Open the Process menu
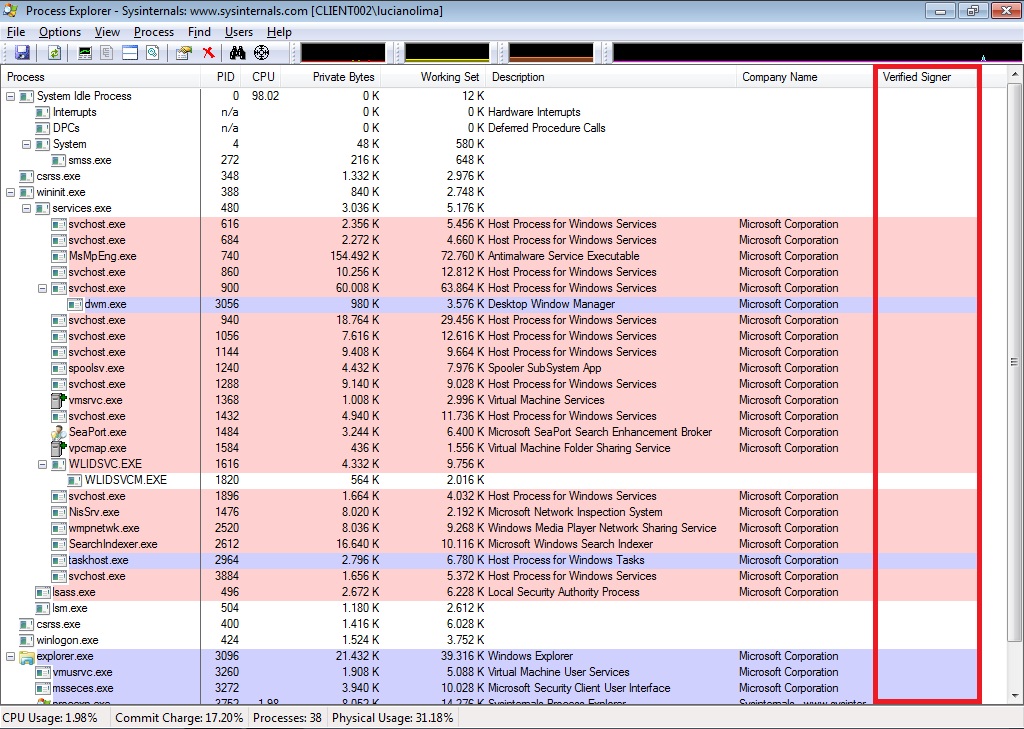 click(154, 32)
